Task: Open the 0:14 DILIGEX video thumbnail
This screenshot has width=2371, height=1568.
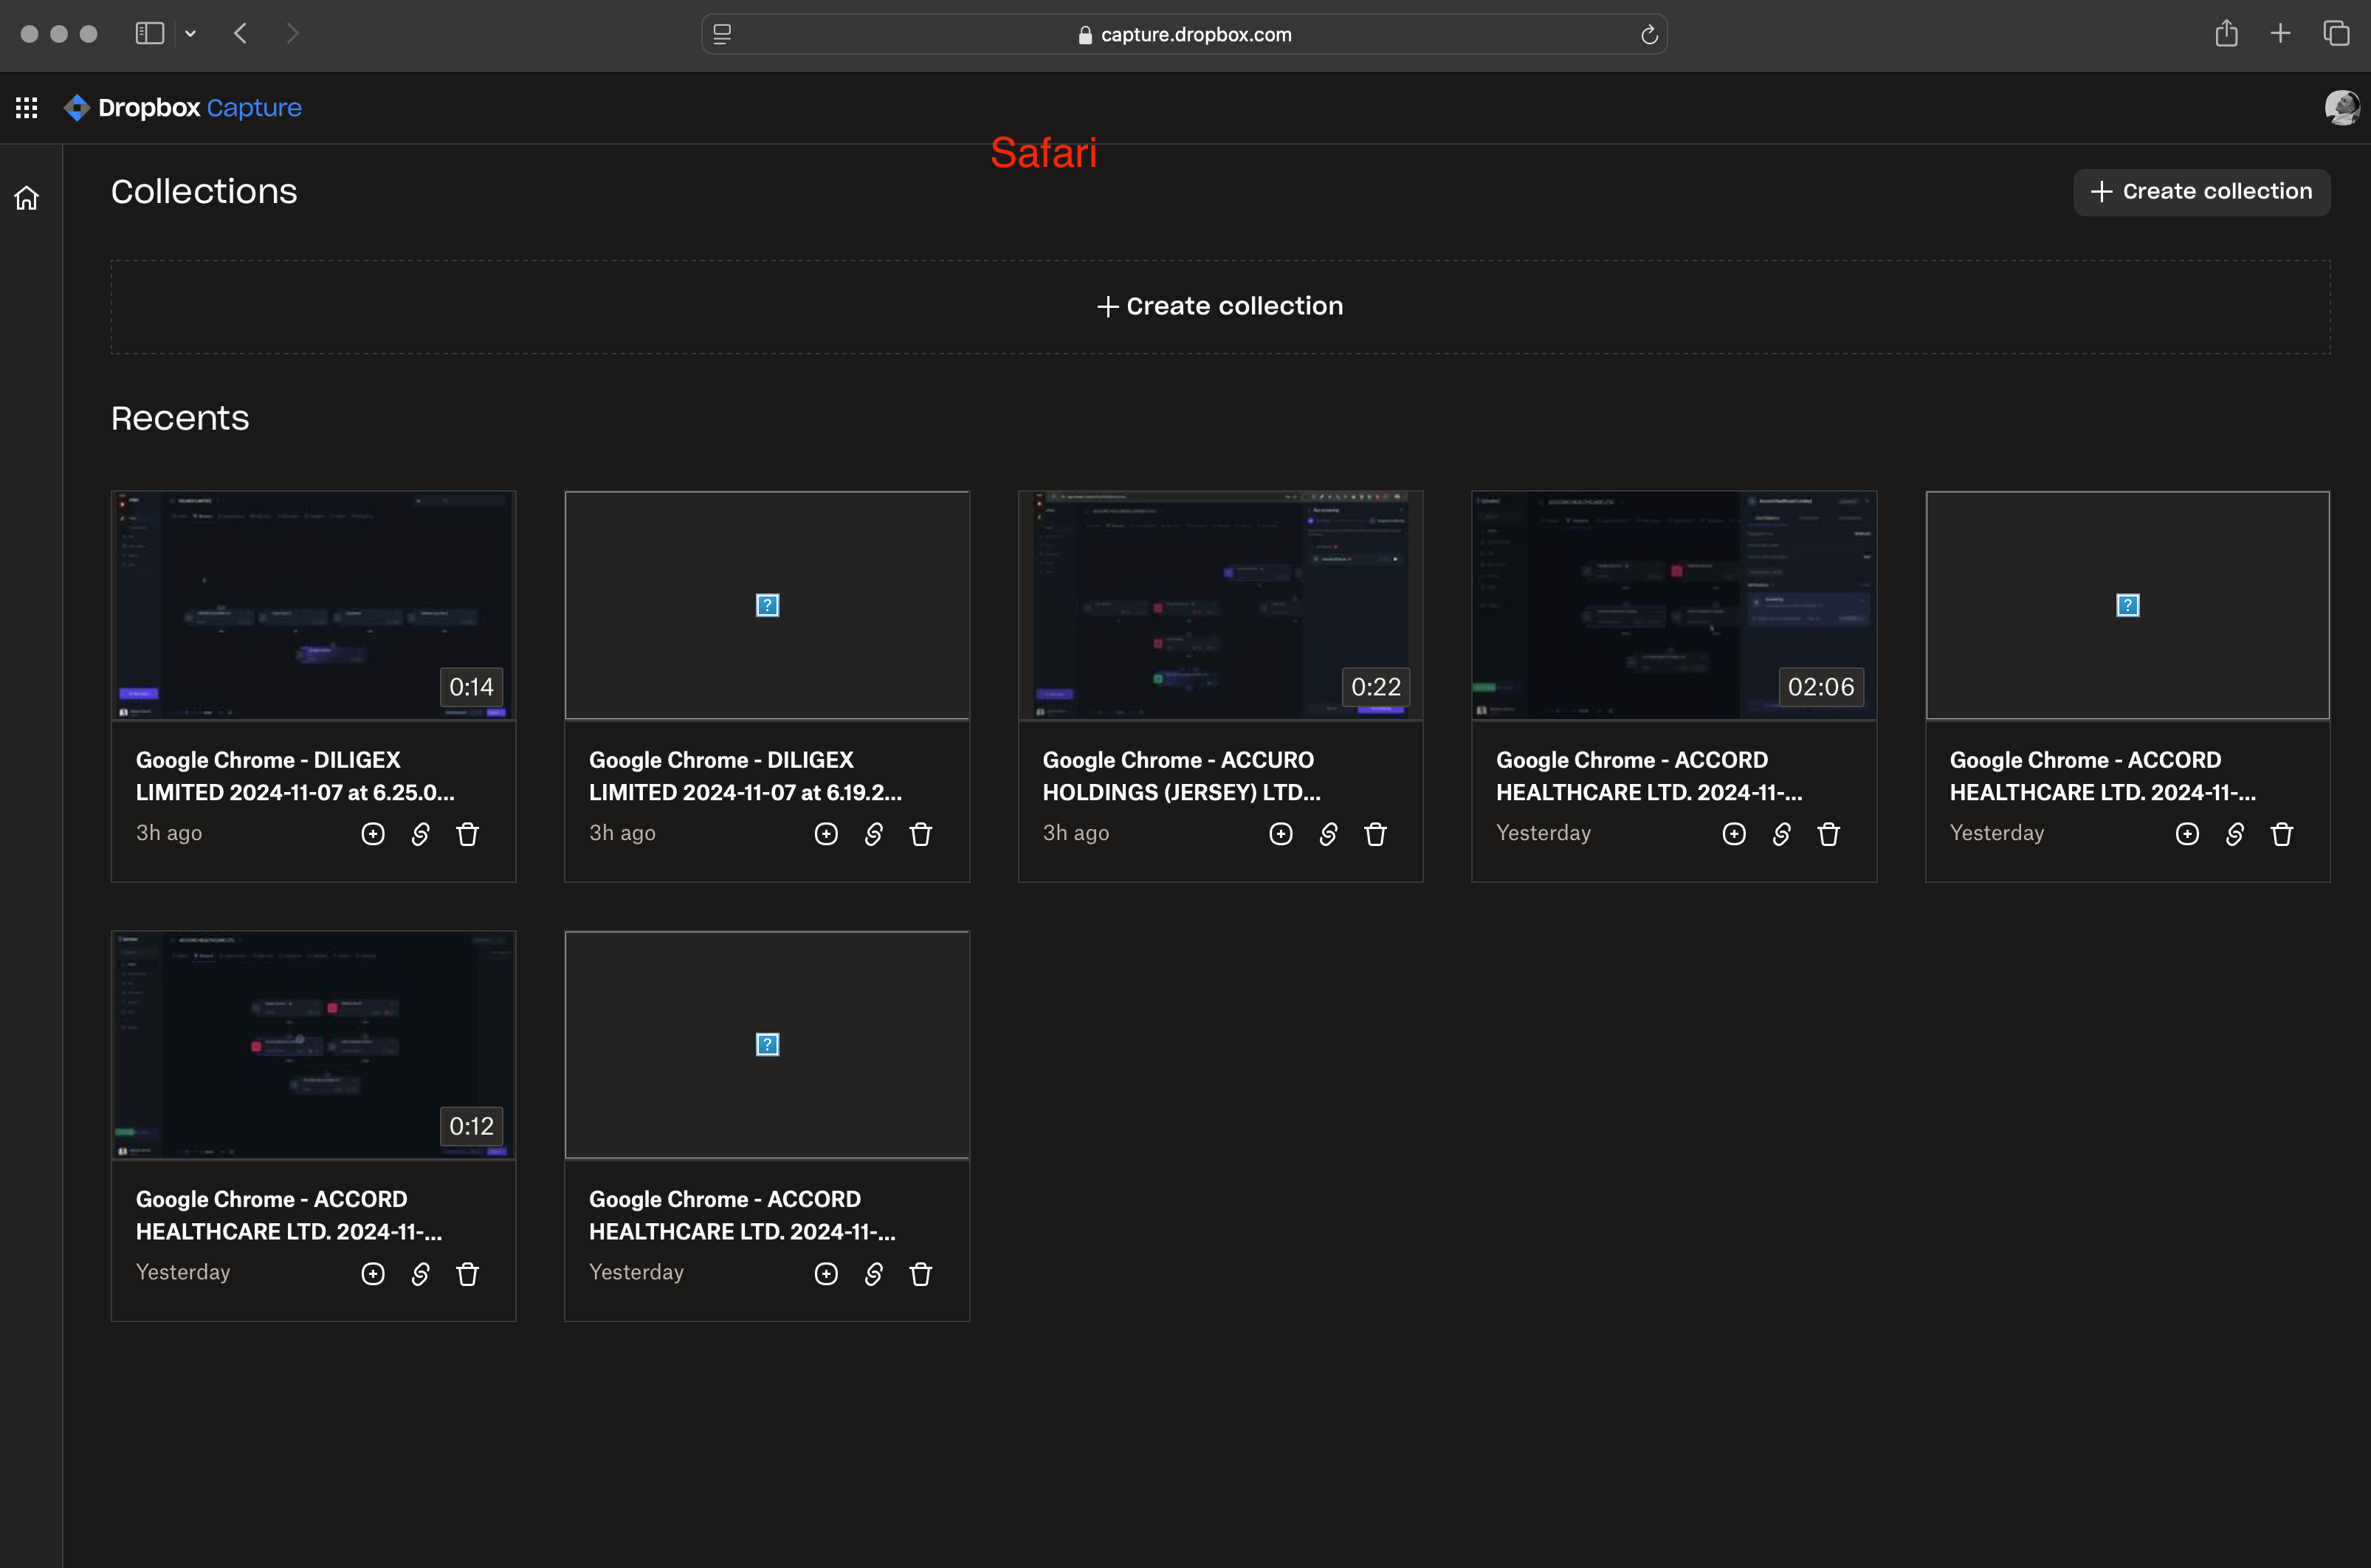Action: (313, 605)
